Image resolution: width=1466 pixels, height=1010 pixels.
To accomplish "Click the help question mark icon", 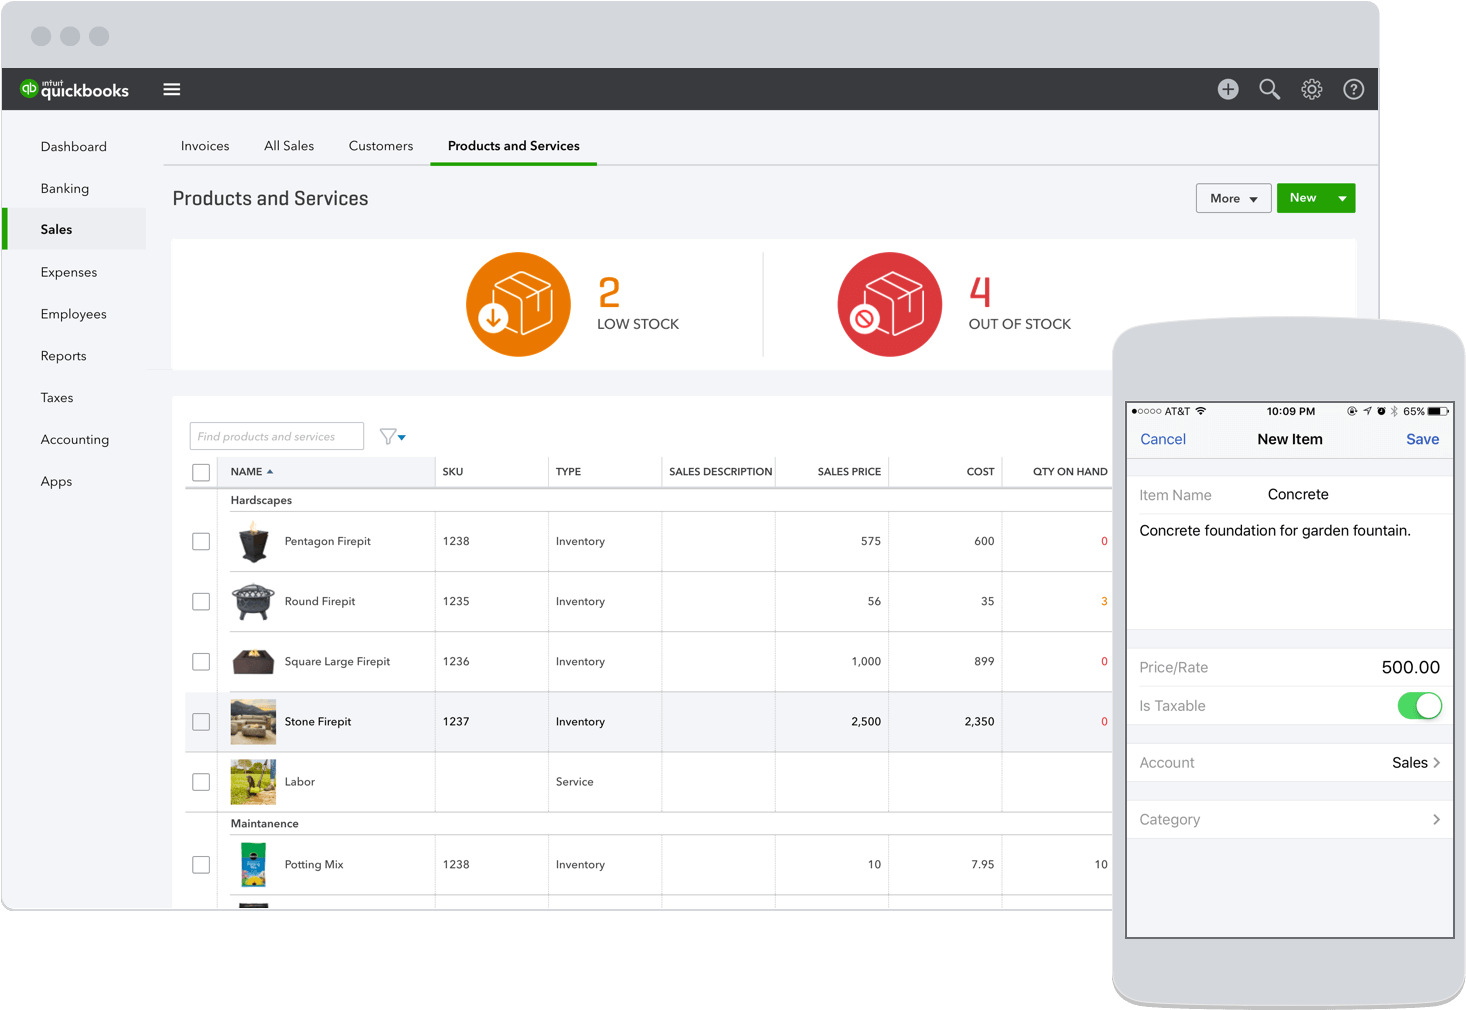I will click(1353, 89).
